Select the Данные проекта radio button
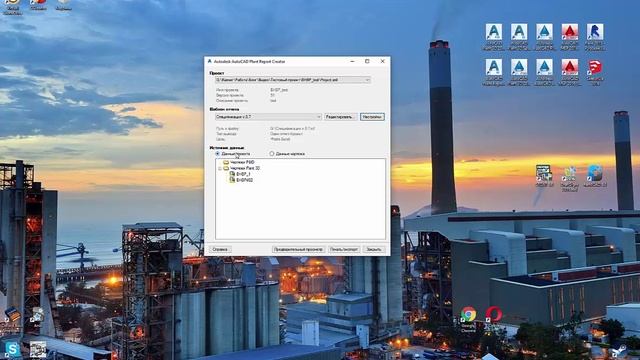Viewport: 640px width, 360px height. [x=218, y=154]
